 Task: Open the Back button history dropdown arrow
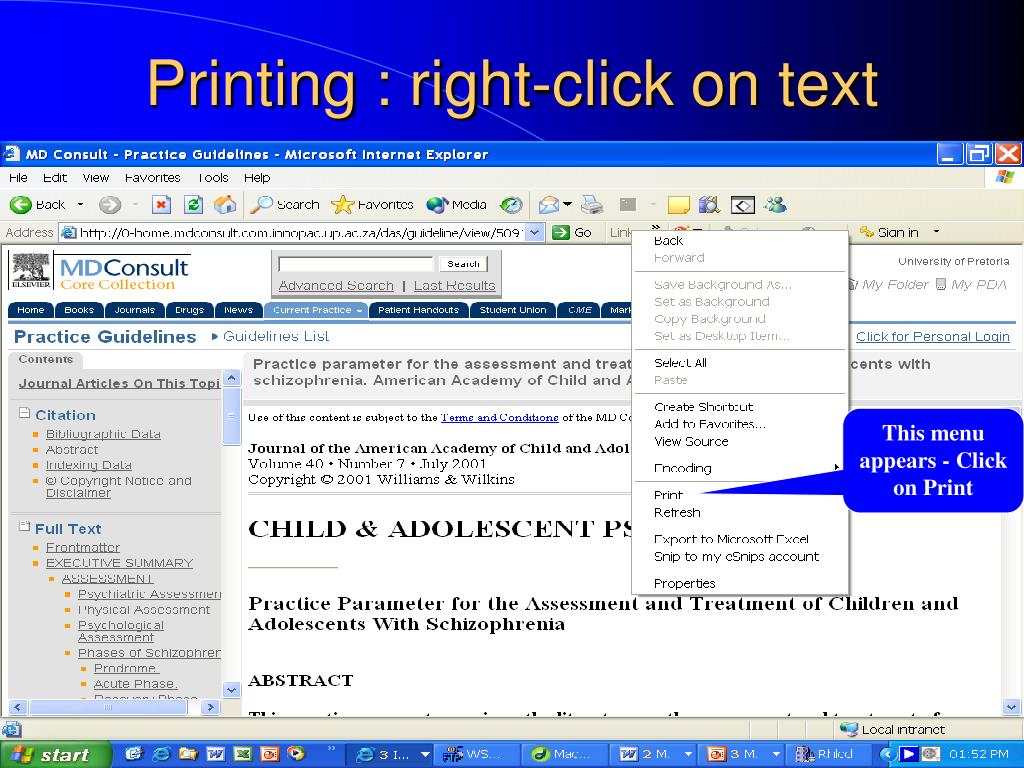[80, 205]
